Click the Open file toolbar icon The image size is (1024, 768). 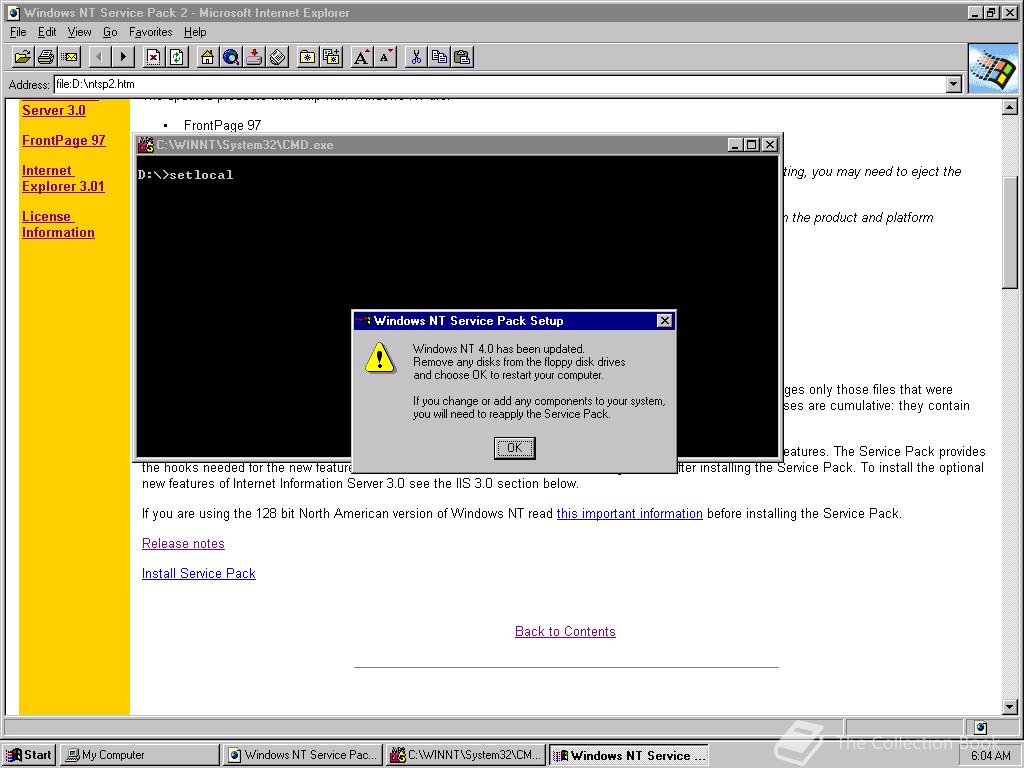tap(22, 57)
